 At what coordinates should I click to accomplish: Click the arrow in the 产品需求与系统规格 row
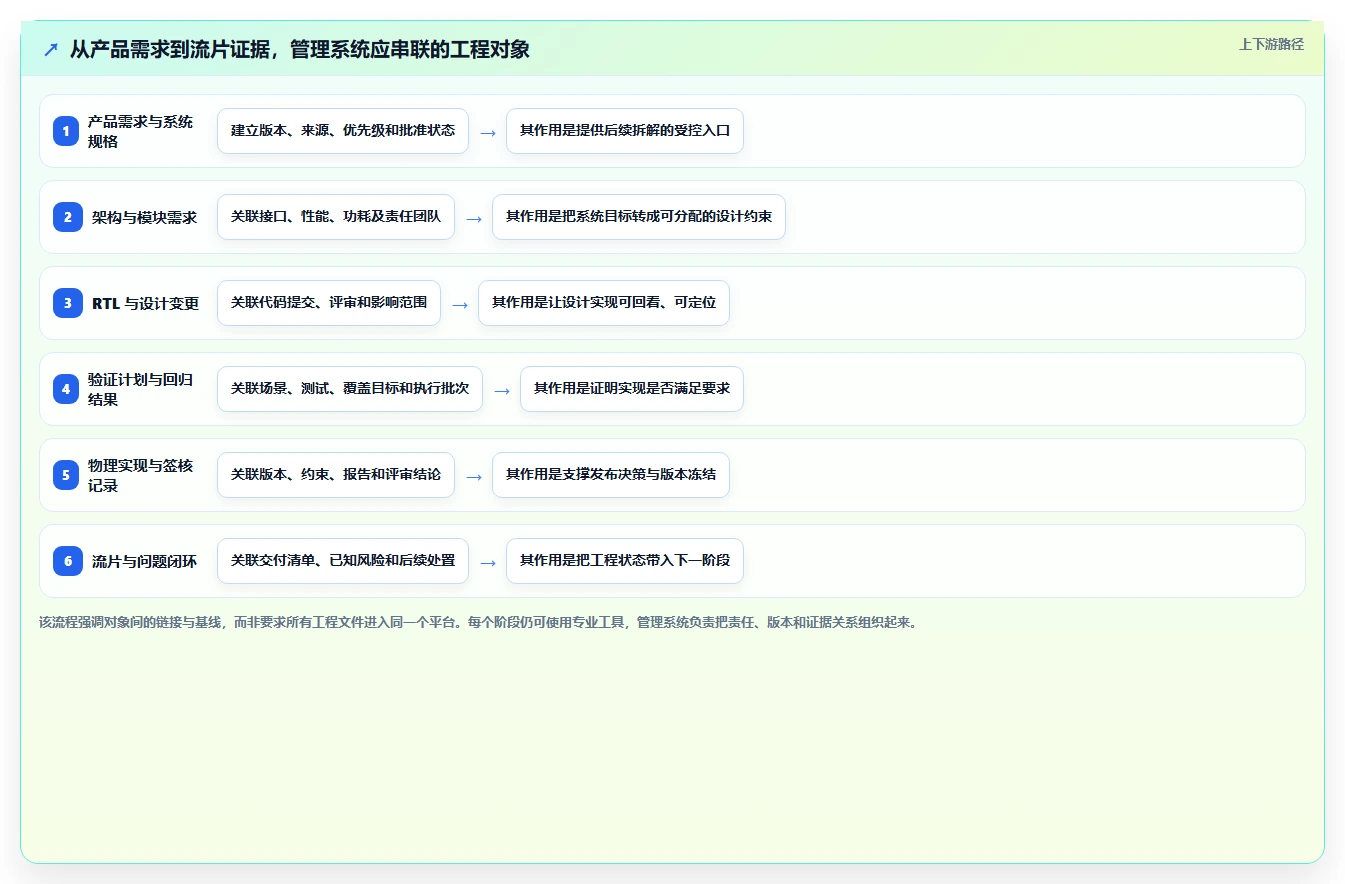tap(488, 132)
